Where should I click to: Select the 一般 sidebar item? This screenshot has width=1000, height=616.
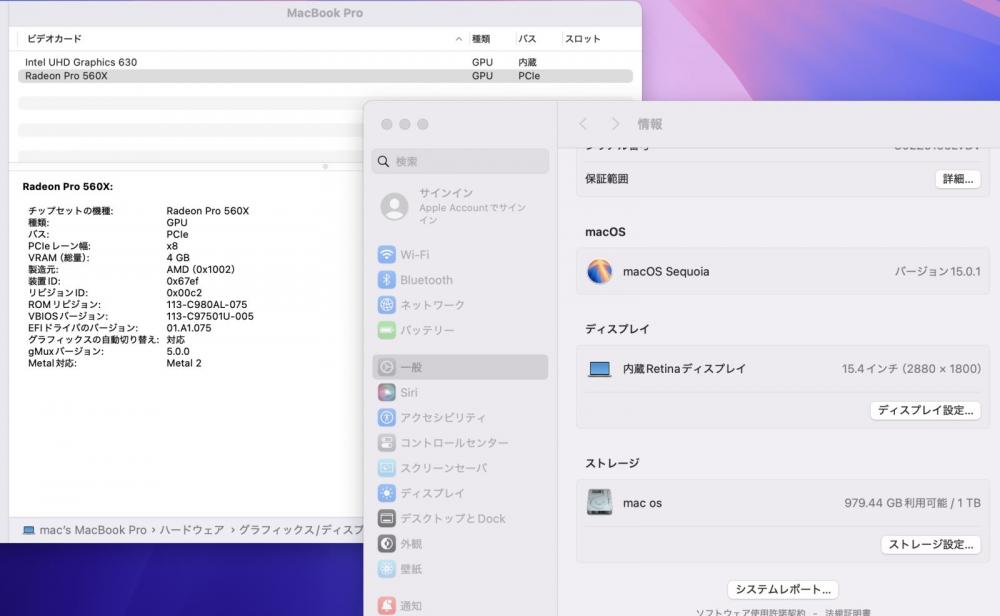410,367
